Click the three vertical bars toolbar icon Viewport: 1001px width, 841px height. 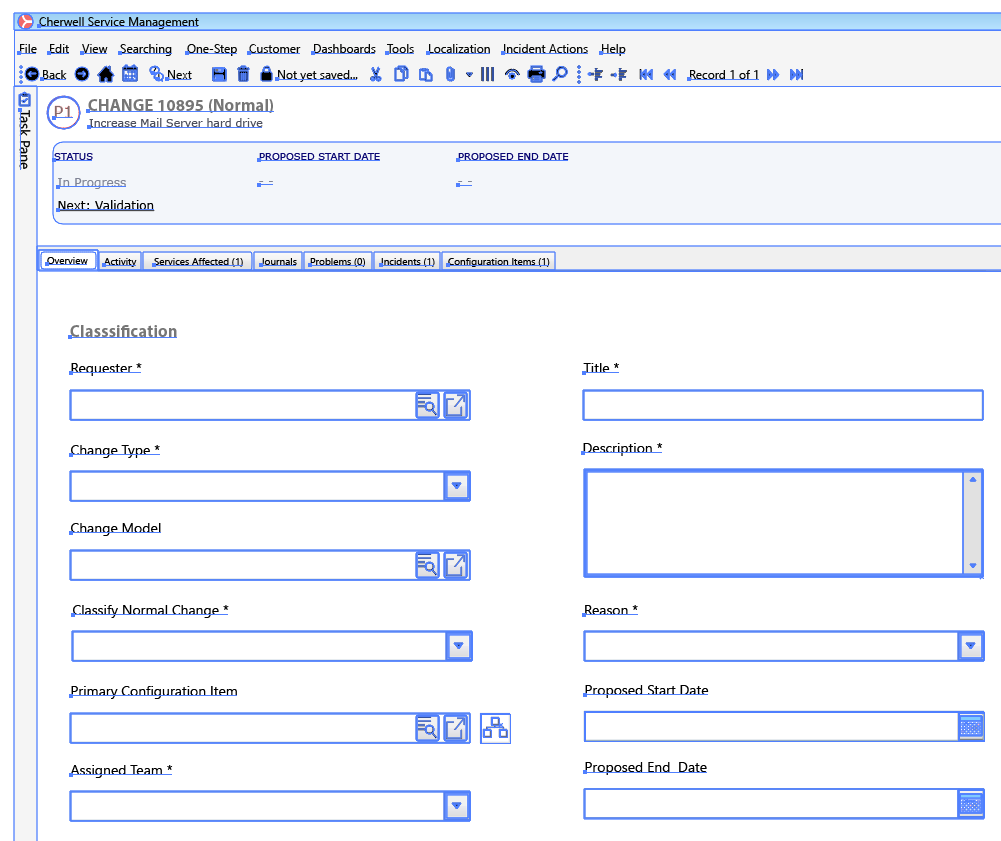pyautogui.click(x=487, y=74)
